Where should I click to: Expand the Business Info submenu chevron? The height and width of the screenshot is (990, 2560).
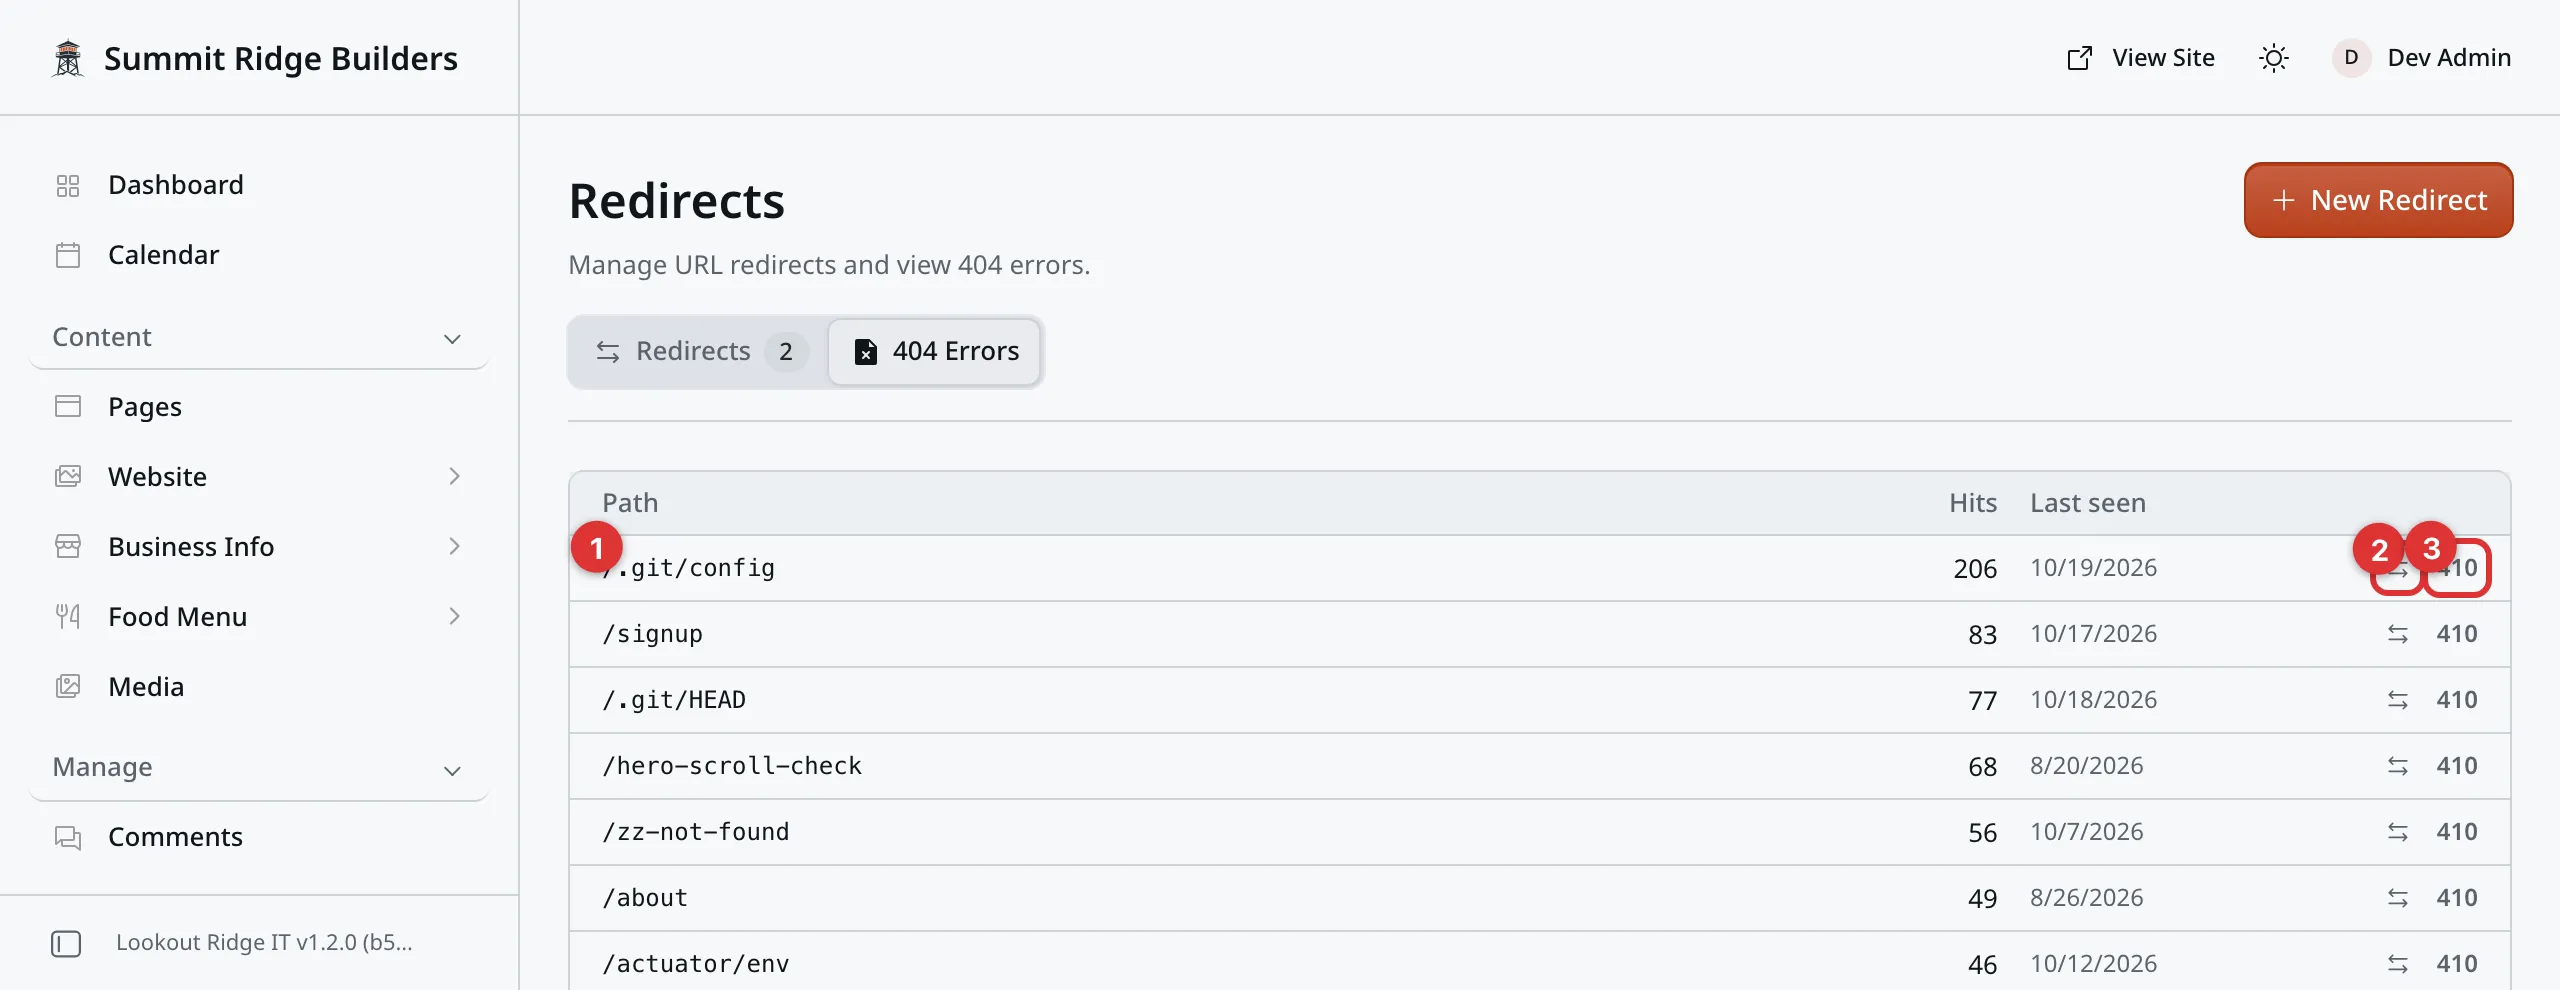click(x=454, y=547)
